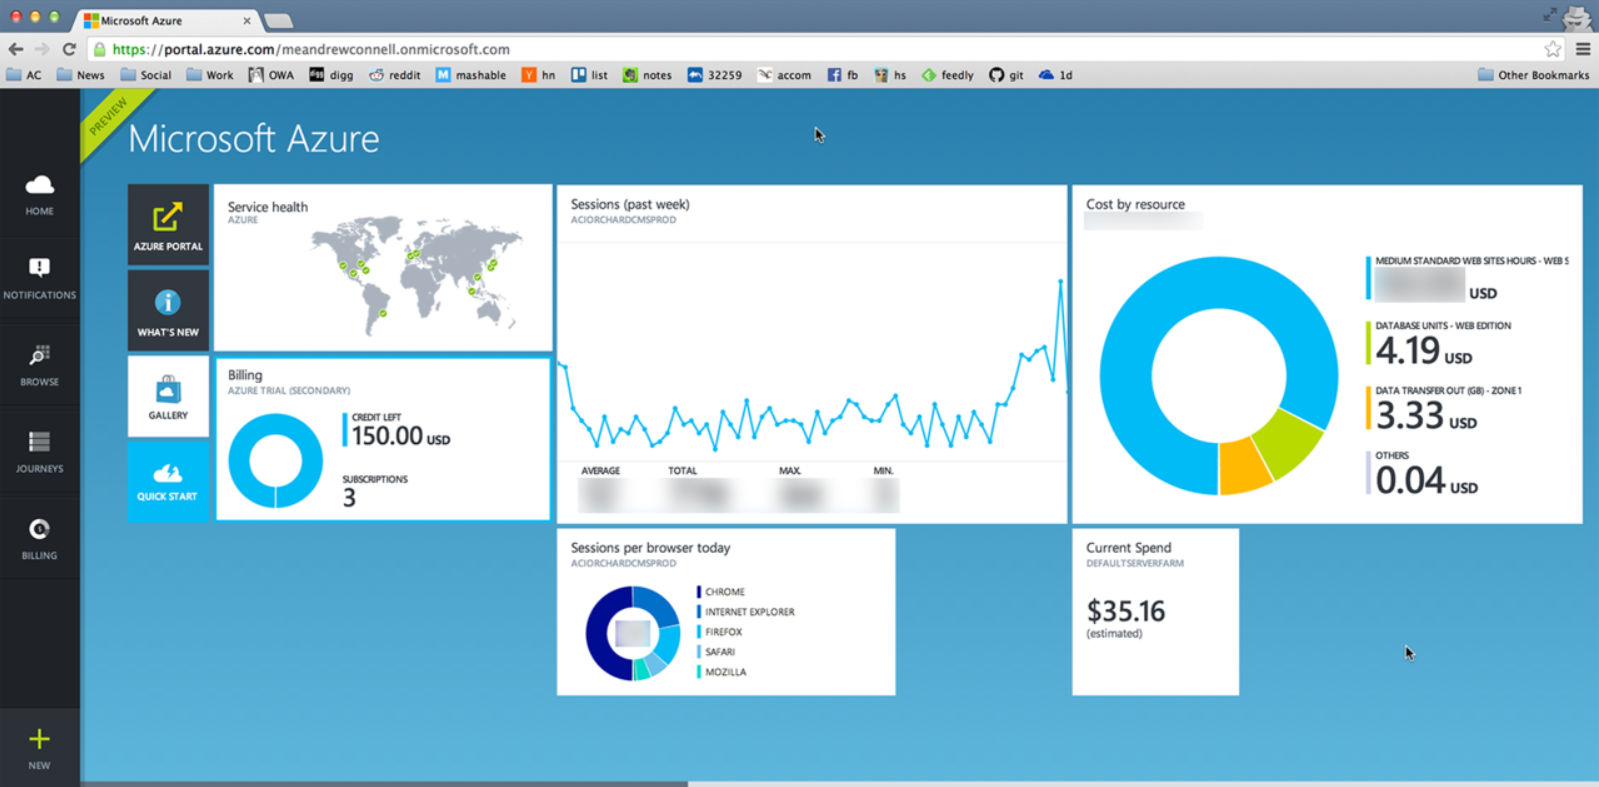Open the Gallery tile
Image resolution: width=1599 pixels, height=787 pixels.
pyautogui.click(x=168, y=396)
